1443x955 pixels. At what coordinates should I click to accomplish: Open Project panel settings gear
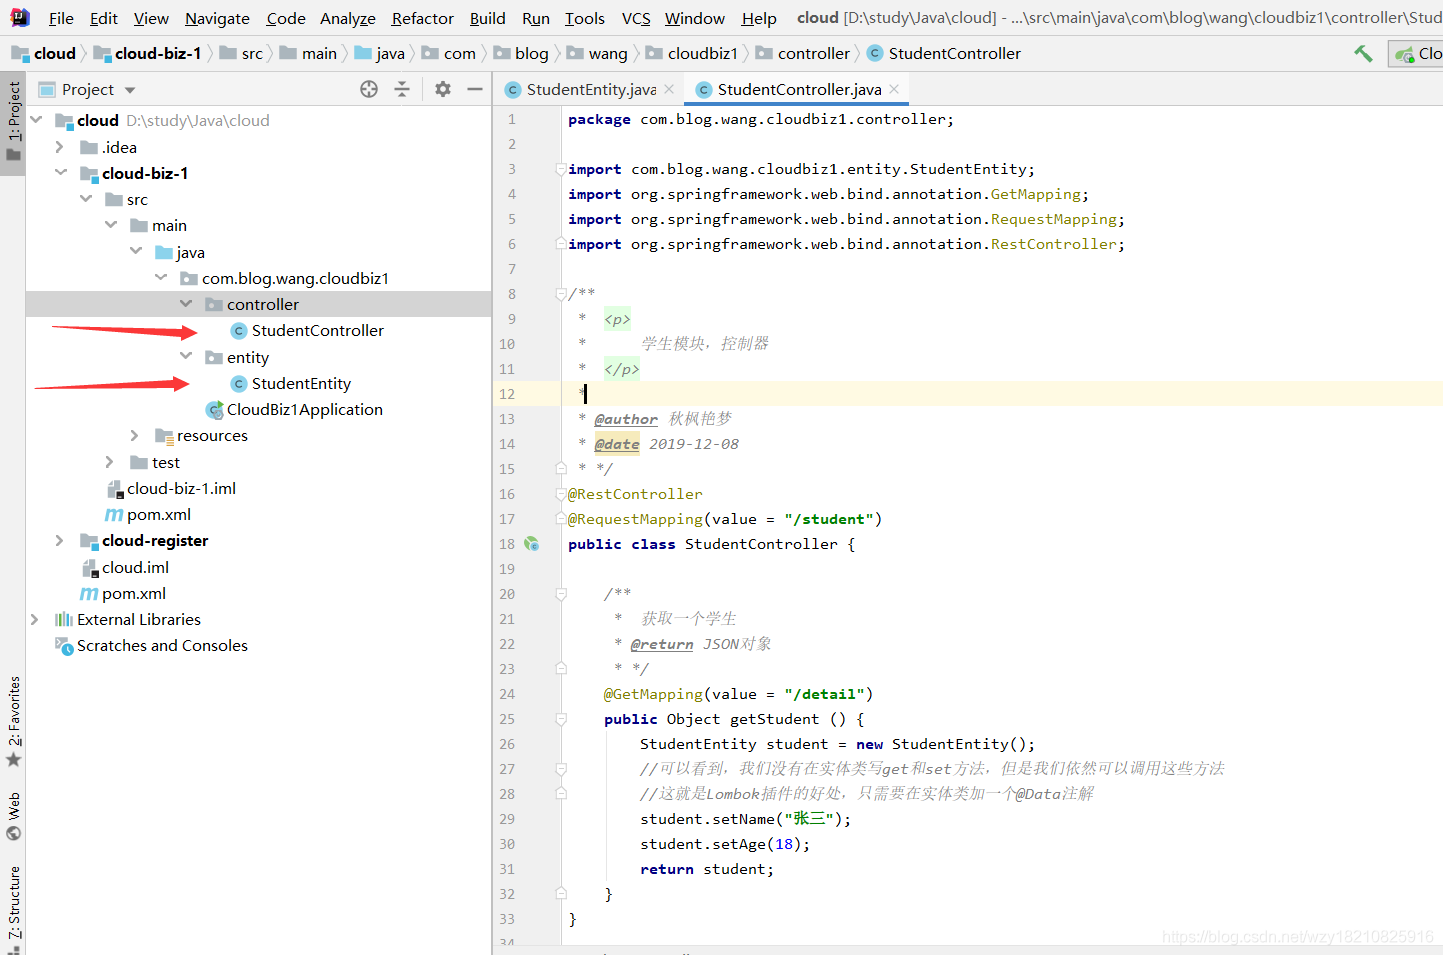click(x=443, y=89)
